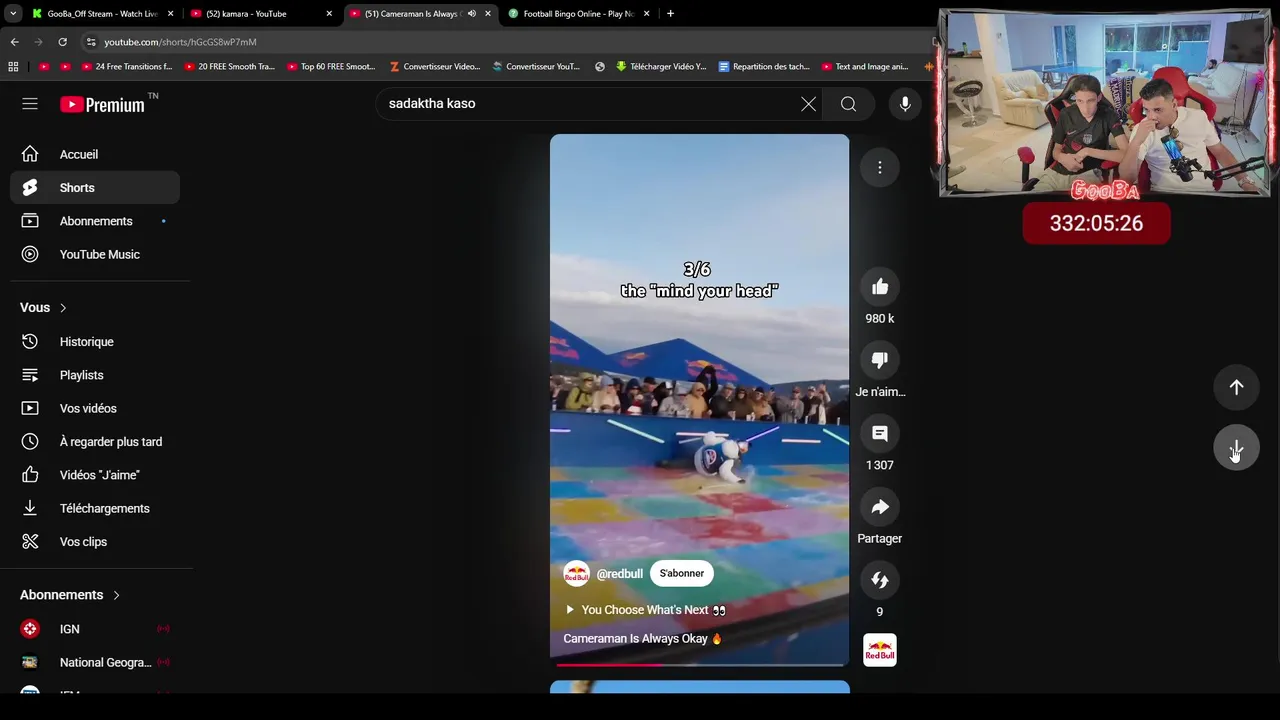Open the first Convertisseur Video bookmark
Image resolution: width=1280 pixels, height=720 pixels.
[435, 67]
